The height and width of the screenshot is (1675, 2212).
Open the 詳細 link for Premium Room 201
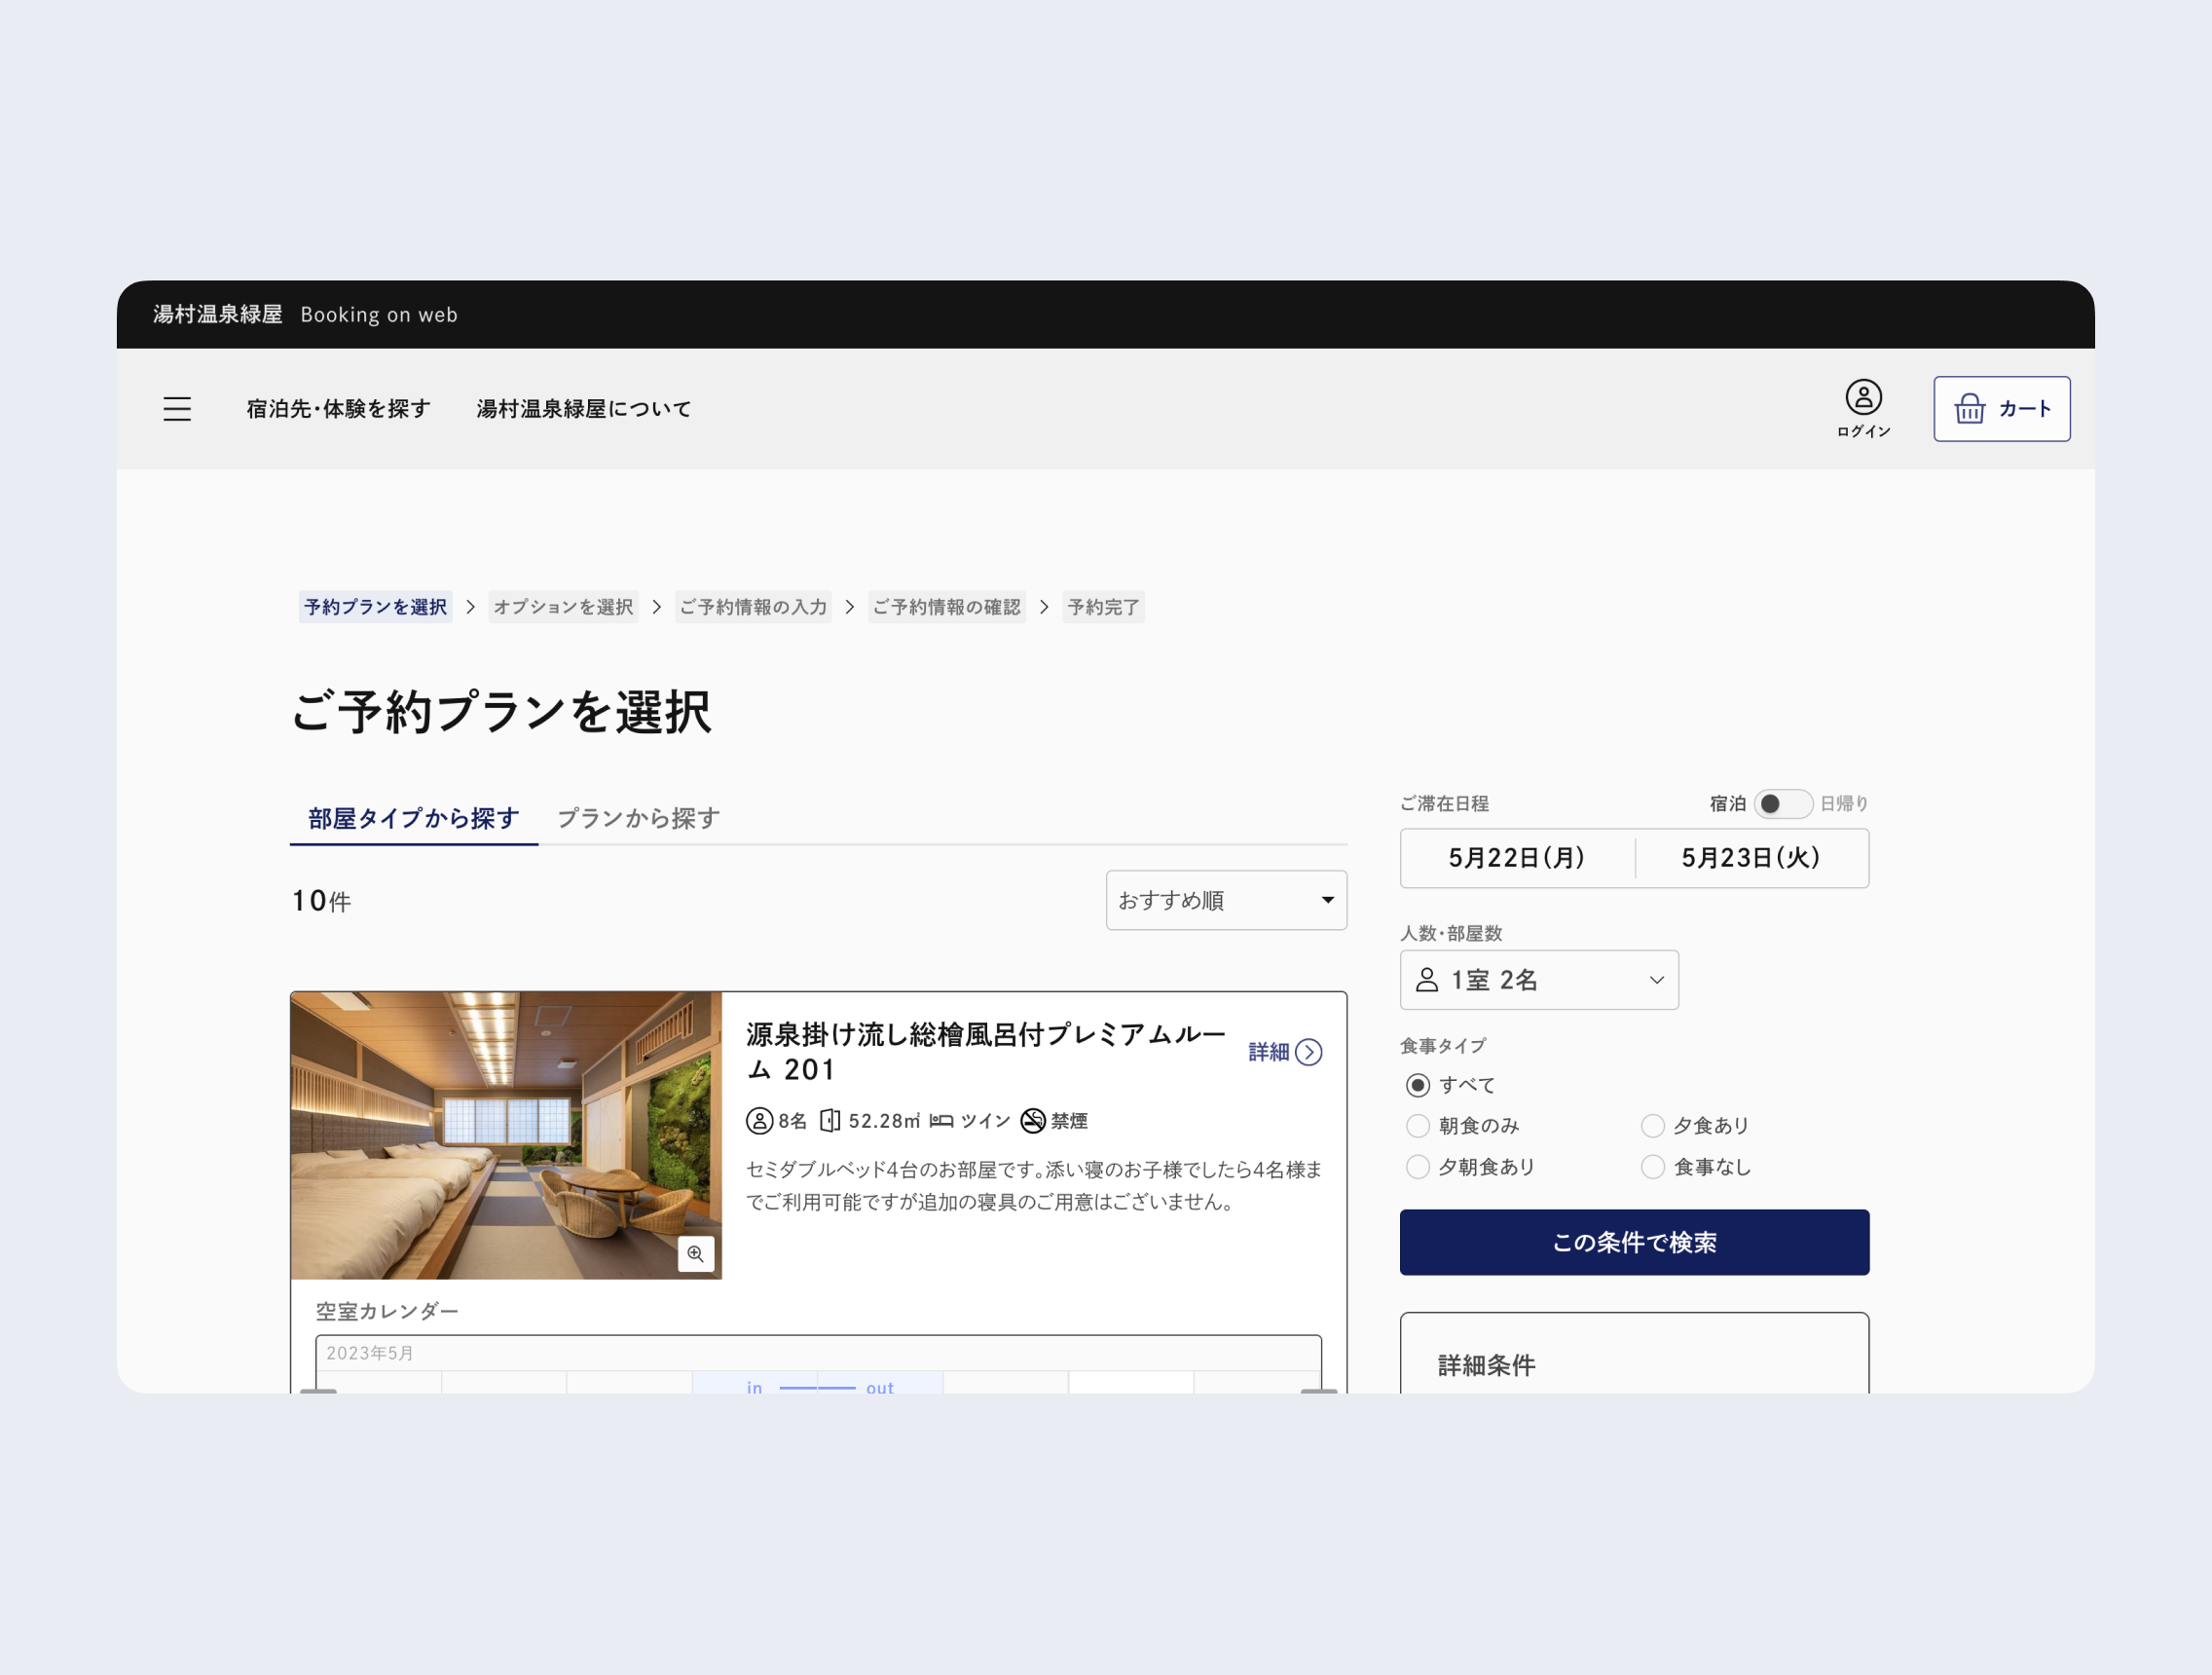(1283, 1052)
